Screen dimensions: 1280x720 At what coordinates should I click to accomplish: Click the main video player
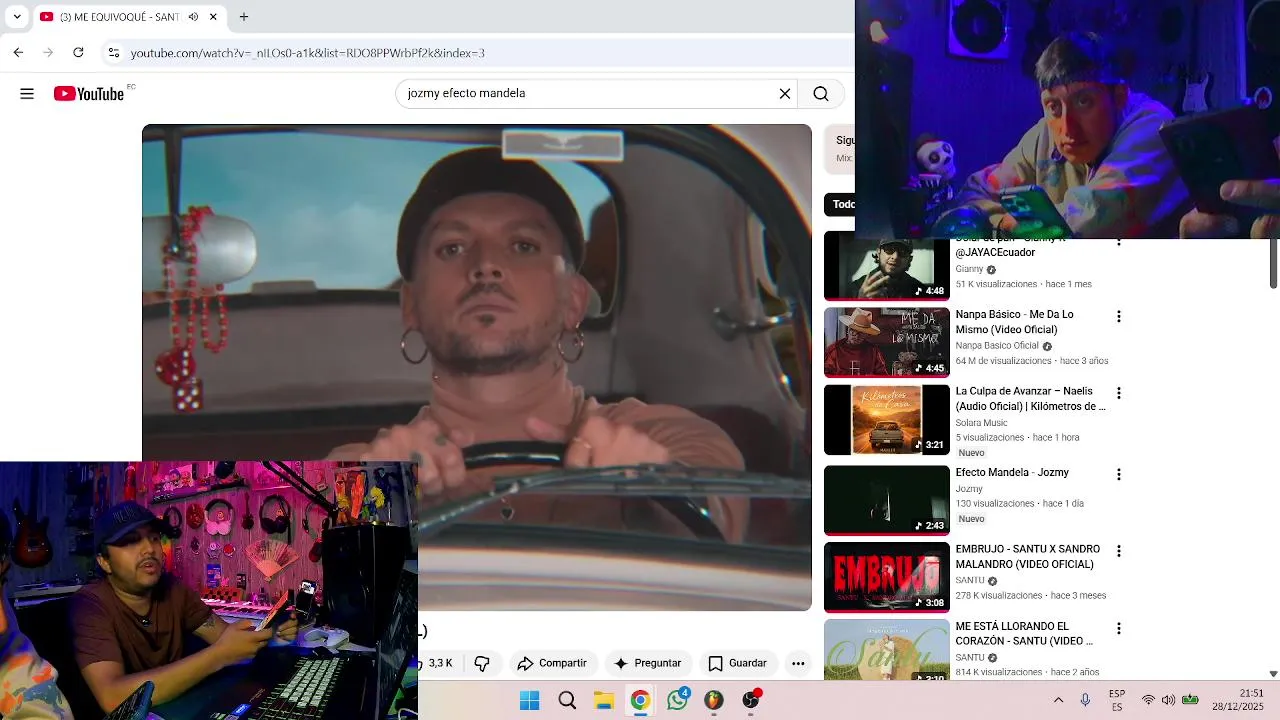(x=477, y=367)
